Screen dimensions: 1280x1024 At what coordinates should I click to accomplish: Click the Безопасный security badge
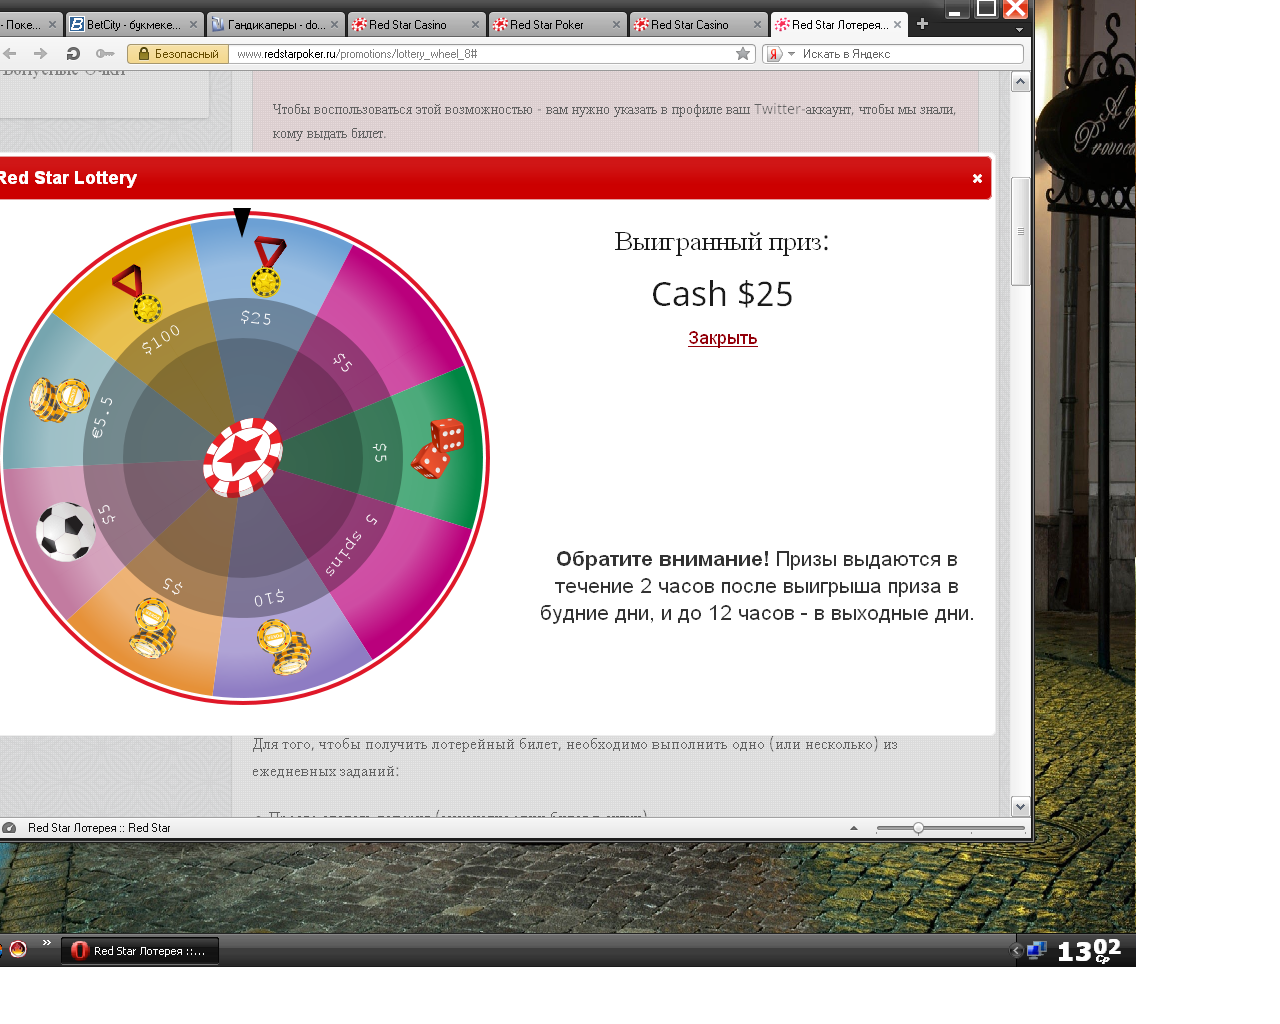[x=179, y=54]
